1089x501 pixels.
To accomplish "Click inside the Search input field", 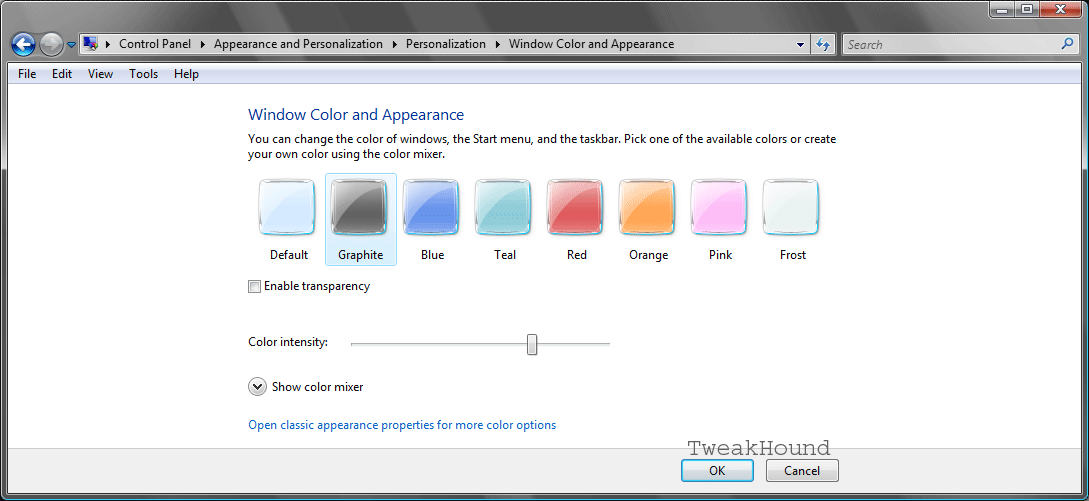I will point(950,44).
